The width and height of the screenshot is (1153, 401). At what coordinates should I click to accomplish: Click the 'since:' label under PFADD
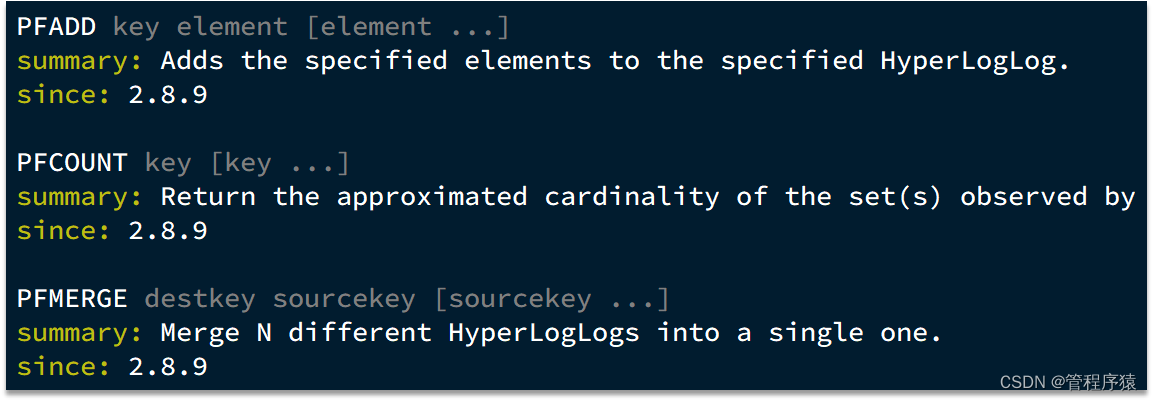[x=64, y=96]
